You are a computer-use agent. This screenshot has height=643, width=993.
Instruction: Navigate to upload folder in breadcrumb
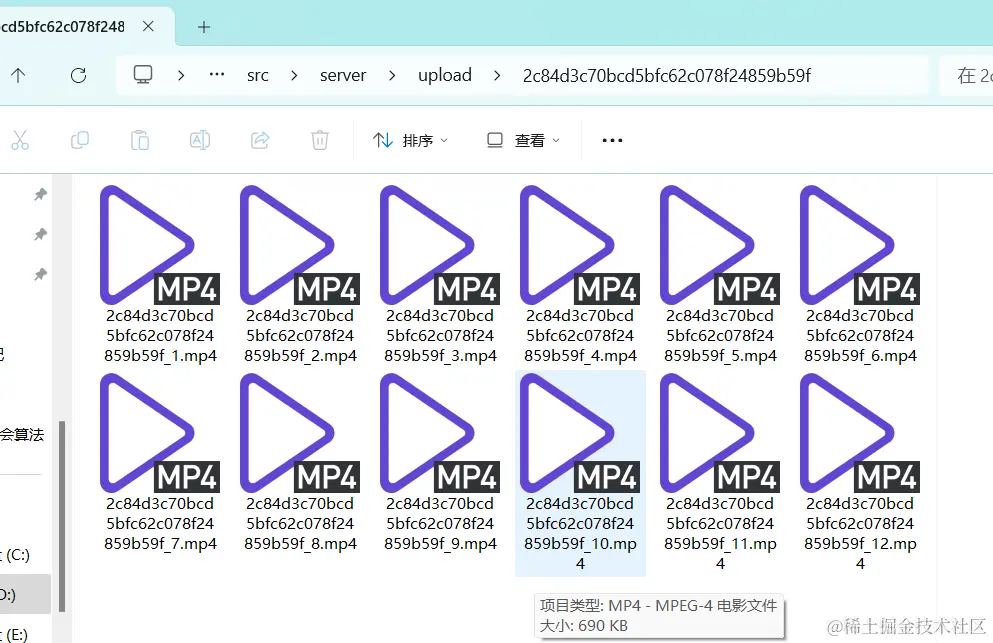445,75
